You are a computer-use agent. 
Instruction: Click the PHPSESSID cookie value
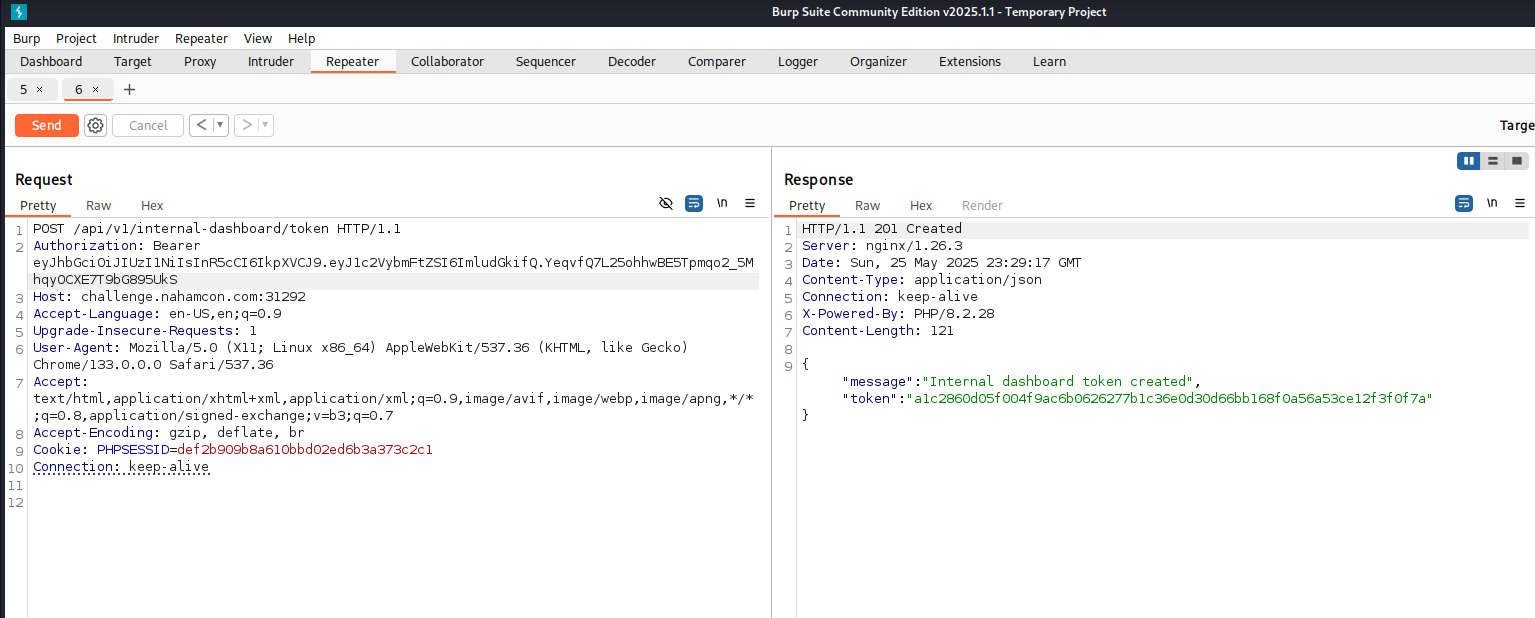coord(305,450)
